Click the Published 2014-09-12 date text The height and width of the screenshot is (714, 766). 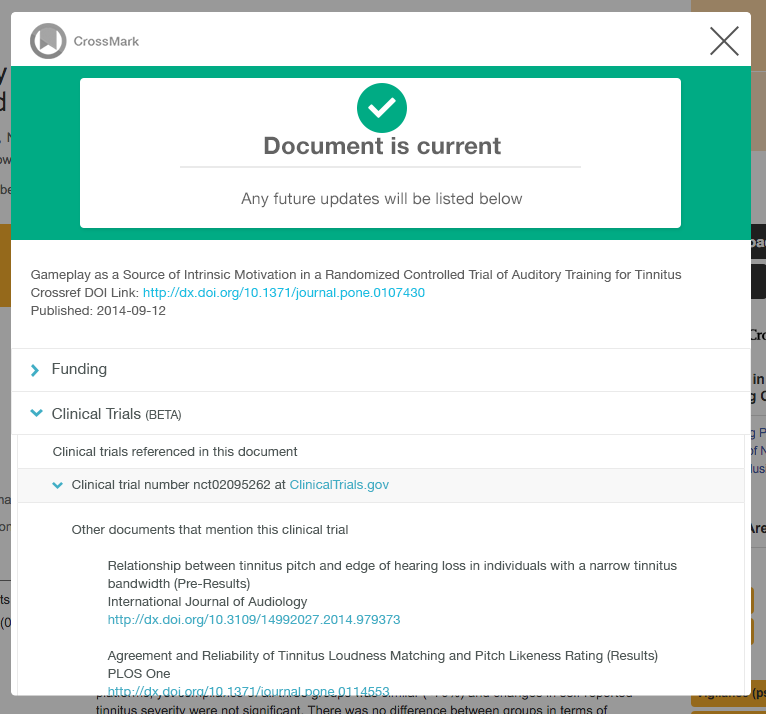[x=98, y=311]
